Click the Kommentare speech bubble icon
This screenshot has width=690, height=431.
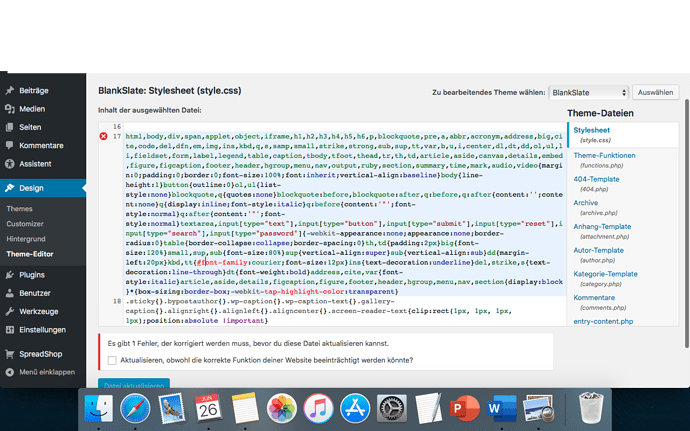(x=10, y=145)
